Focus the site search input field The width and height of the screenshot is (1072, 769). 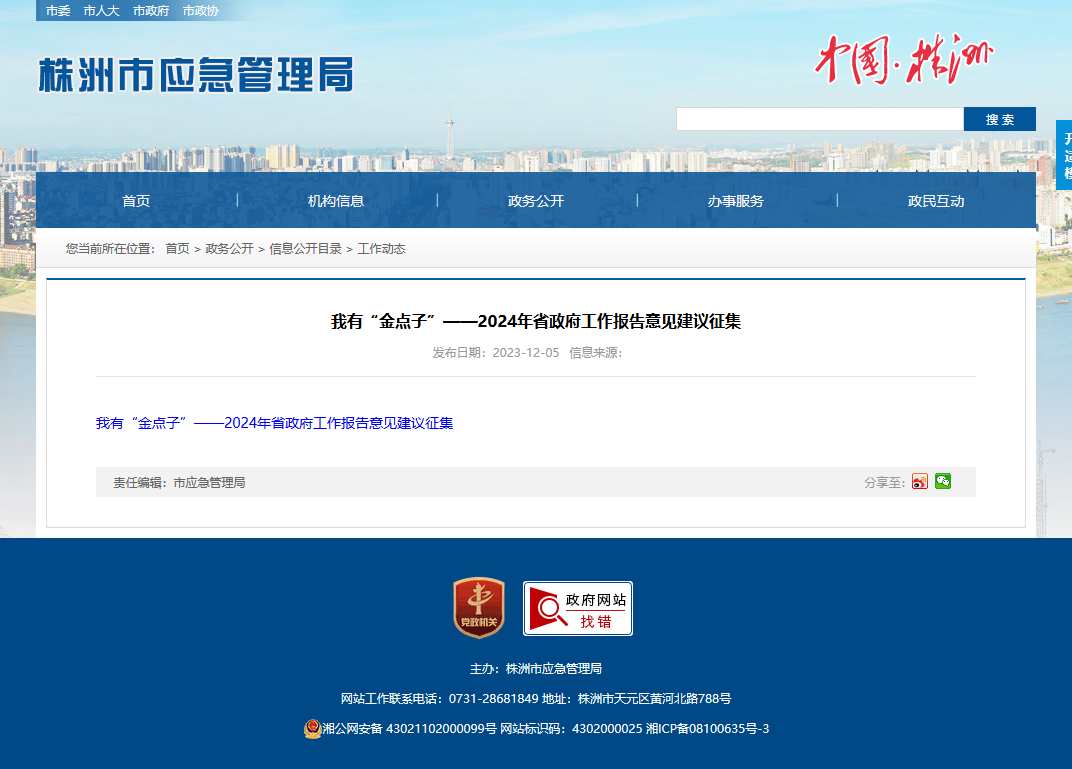pyautogui.click(x=820, y=119)
